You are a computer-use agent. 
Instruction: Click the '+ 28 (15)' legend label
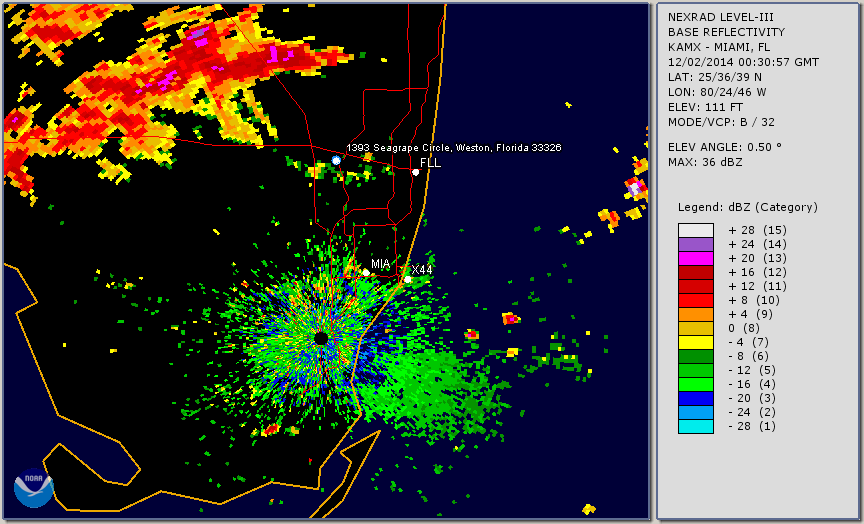point(757,230)
